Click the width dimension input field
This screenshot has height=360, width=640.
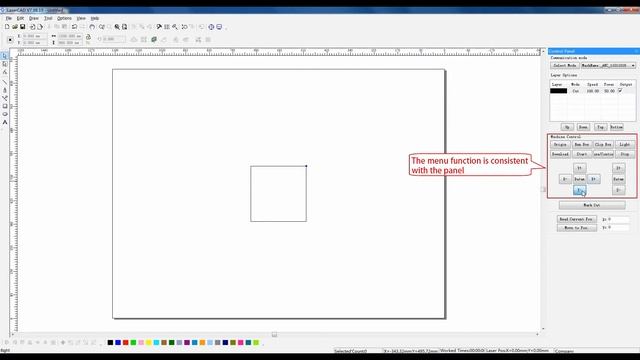coord(70,36)
